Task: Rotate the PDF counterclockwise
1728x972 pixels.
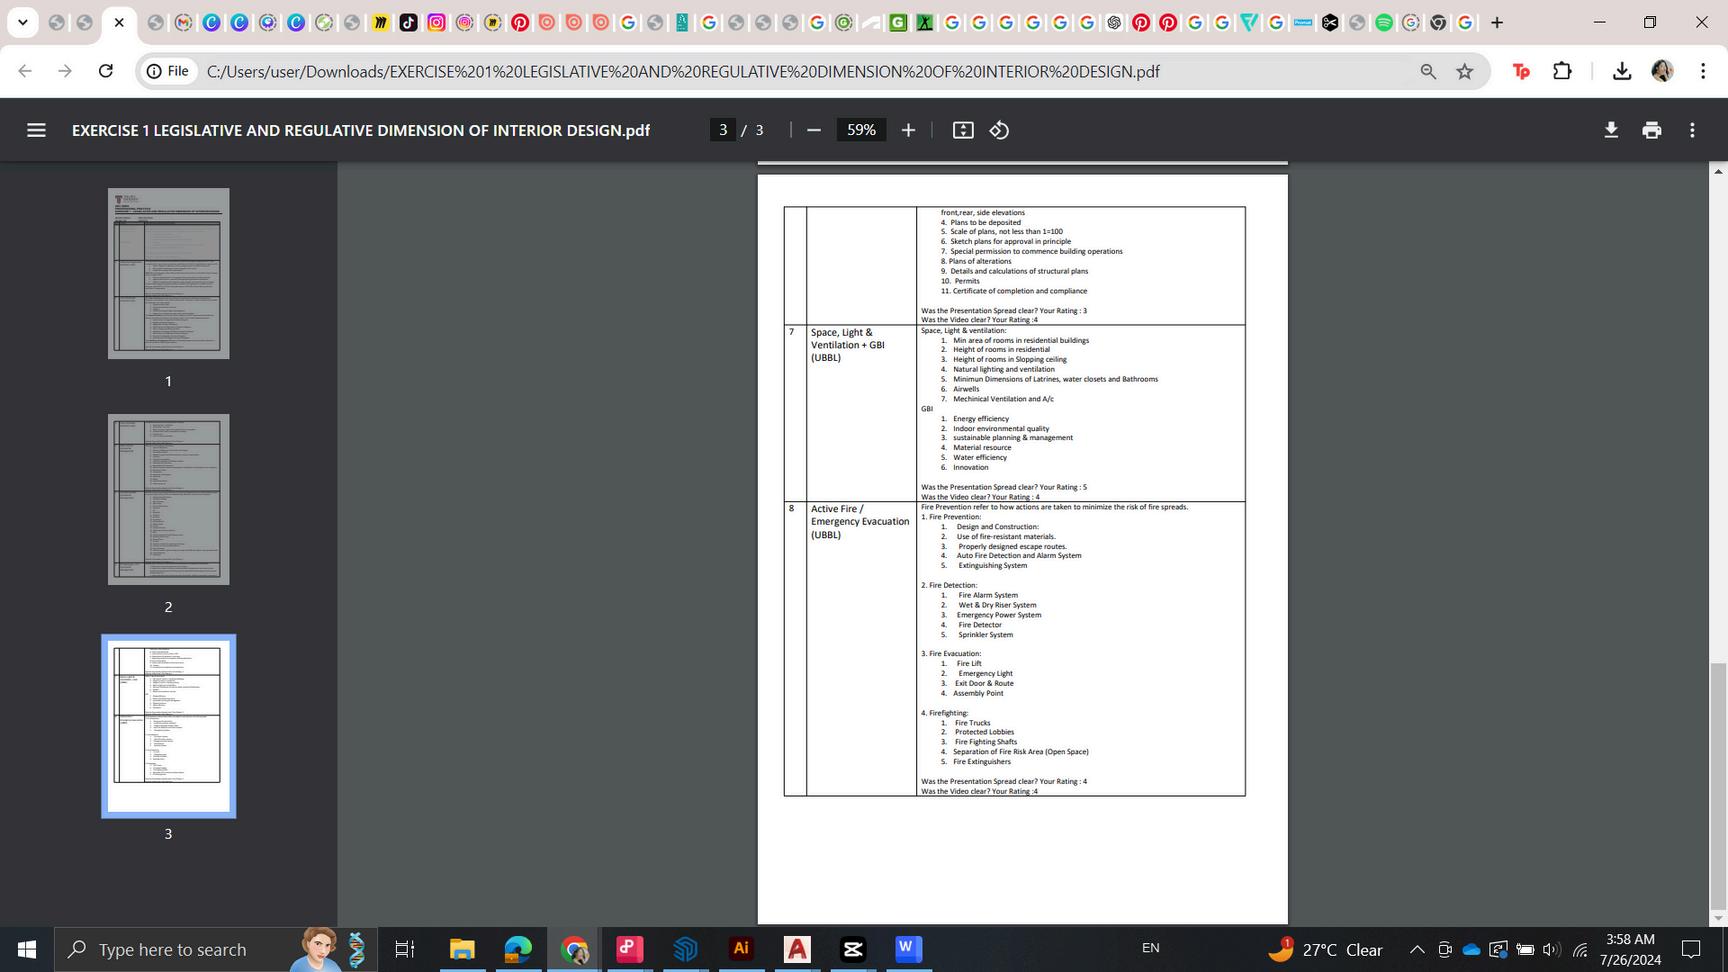Action: point(999,130)
